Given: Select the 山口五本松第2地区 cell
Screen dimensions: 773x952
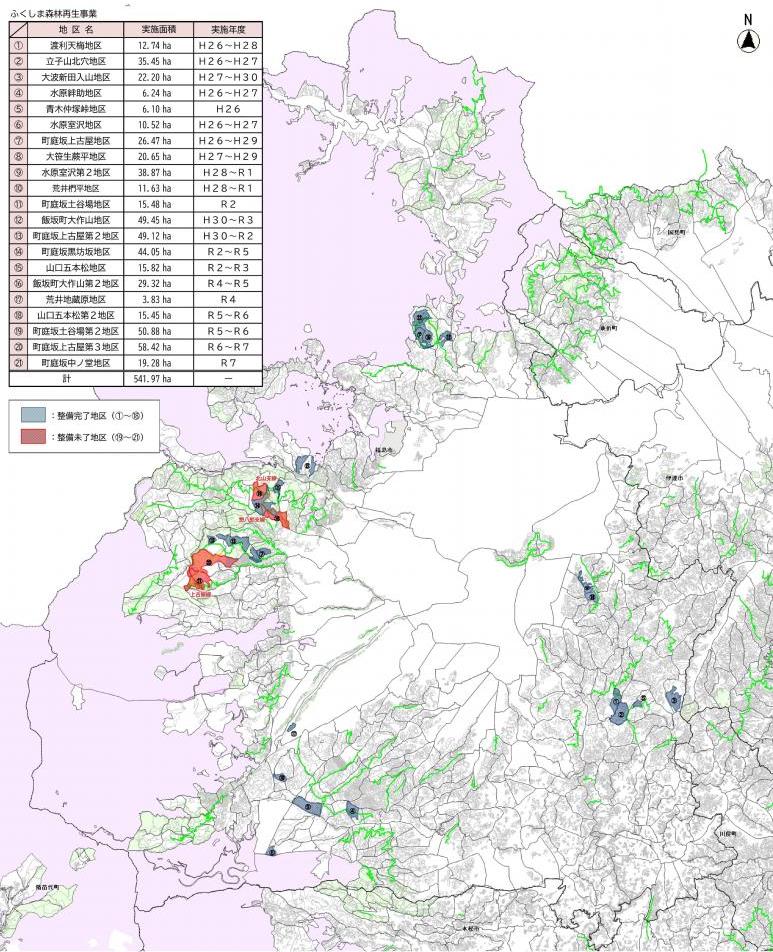Looking at the screenshot, I should pos(76,315).
